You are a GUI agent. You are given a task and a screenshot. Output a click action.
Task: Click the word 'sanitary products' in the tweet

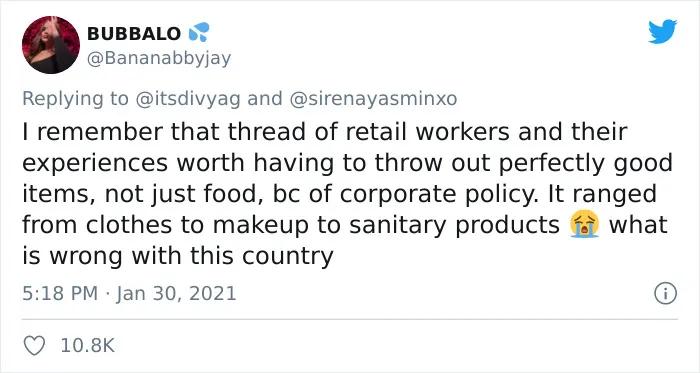(x=454, y=225)
